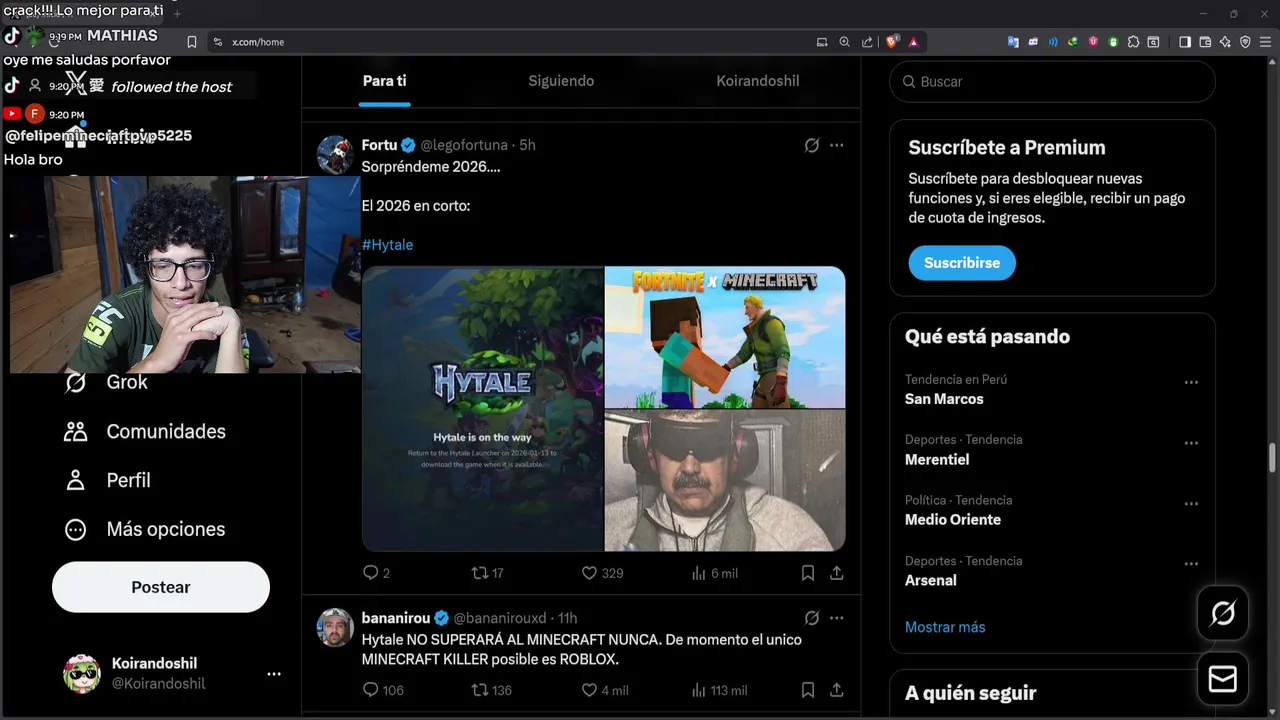1280x720 pixels.
Task: Open more options on bananirou's post
Action: coord(837,618)
